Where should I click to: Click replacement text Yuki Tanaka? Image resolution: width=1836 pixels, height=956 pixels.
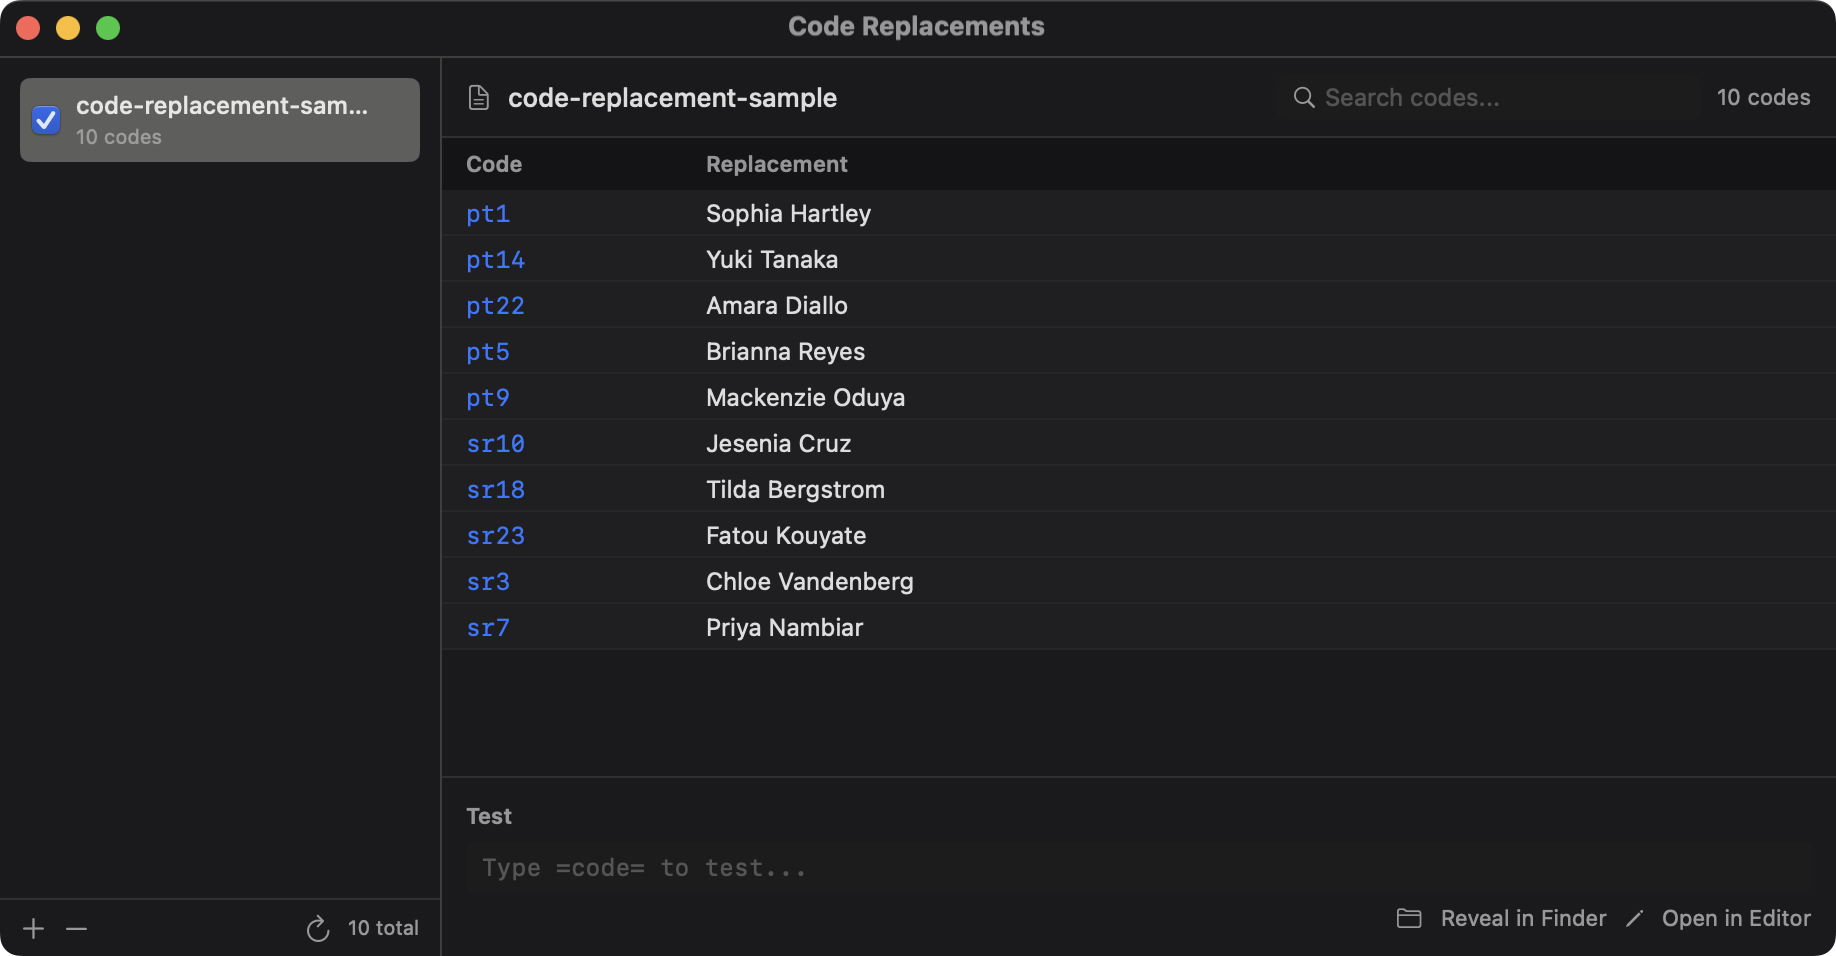tap(772, 260)
